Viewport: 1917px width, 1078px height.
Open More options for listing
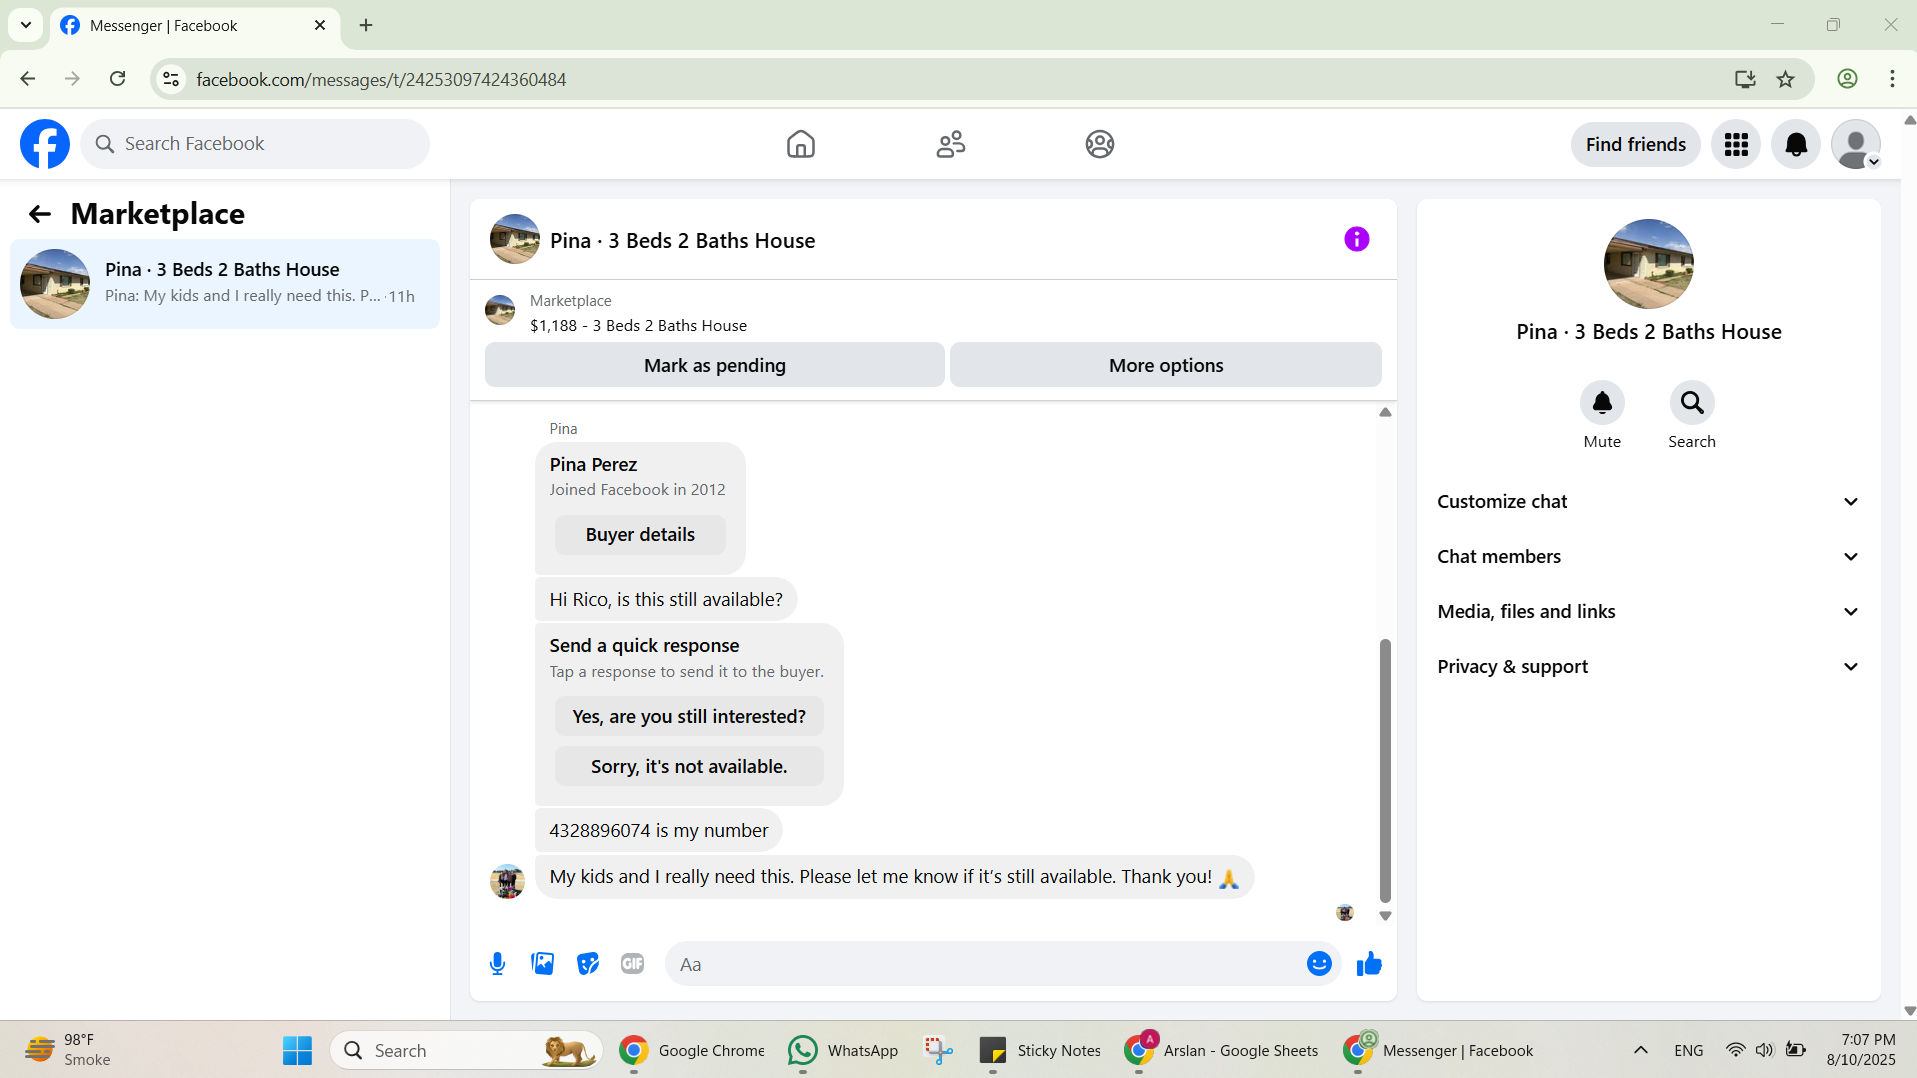(1165, 365)
